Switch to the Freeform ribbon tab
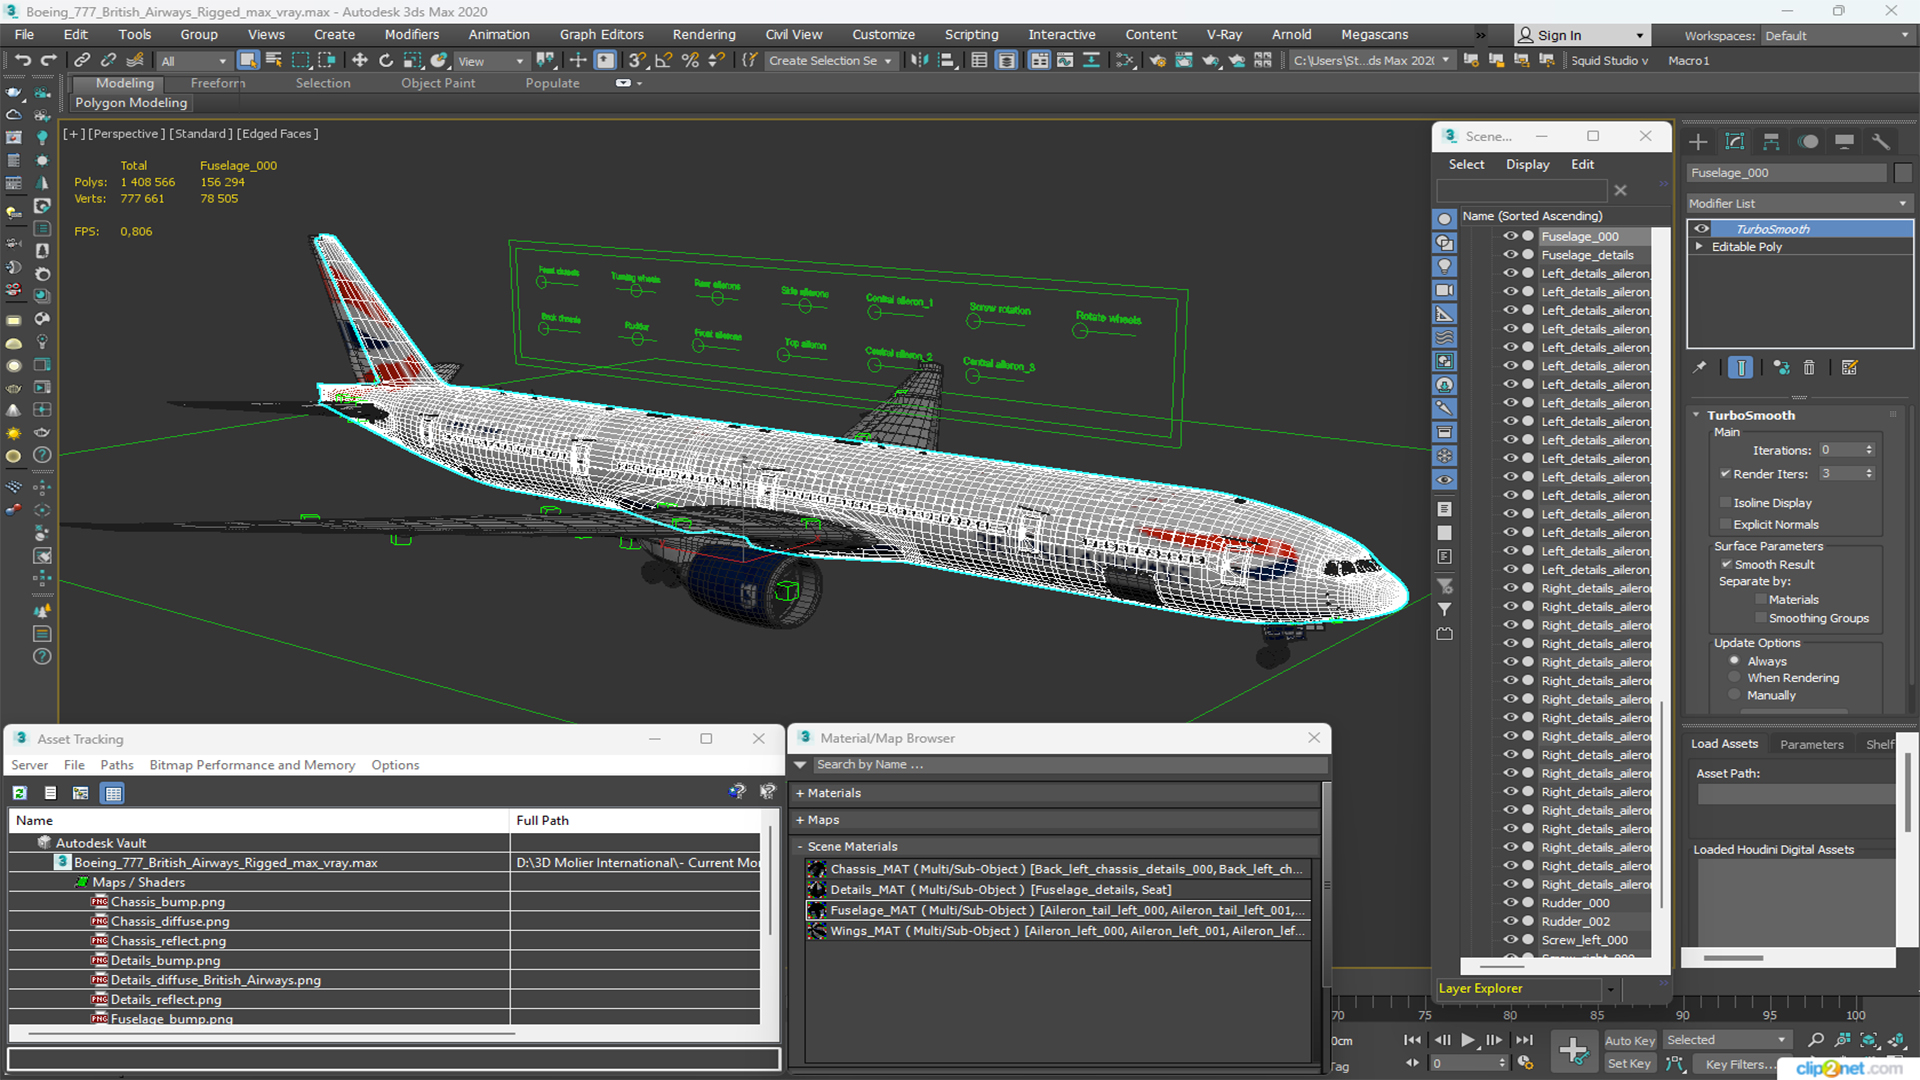 tap(217, 83)
